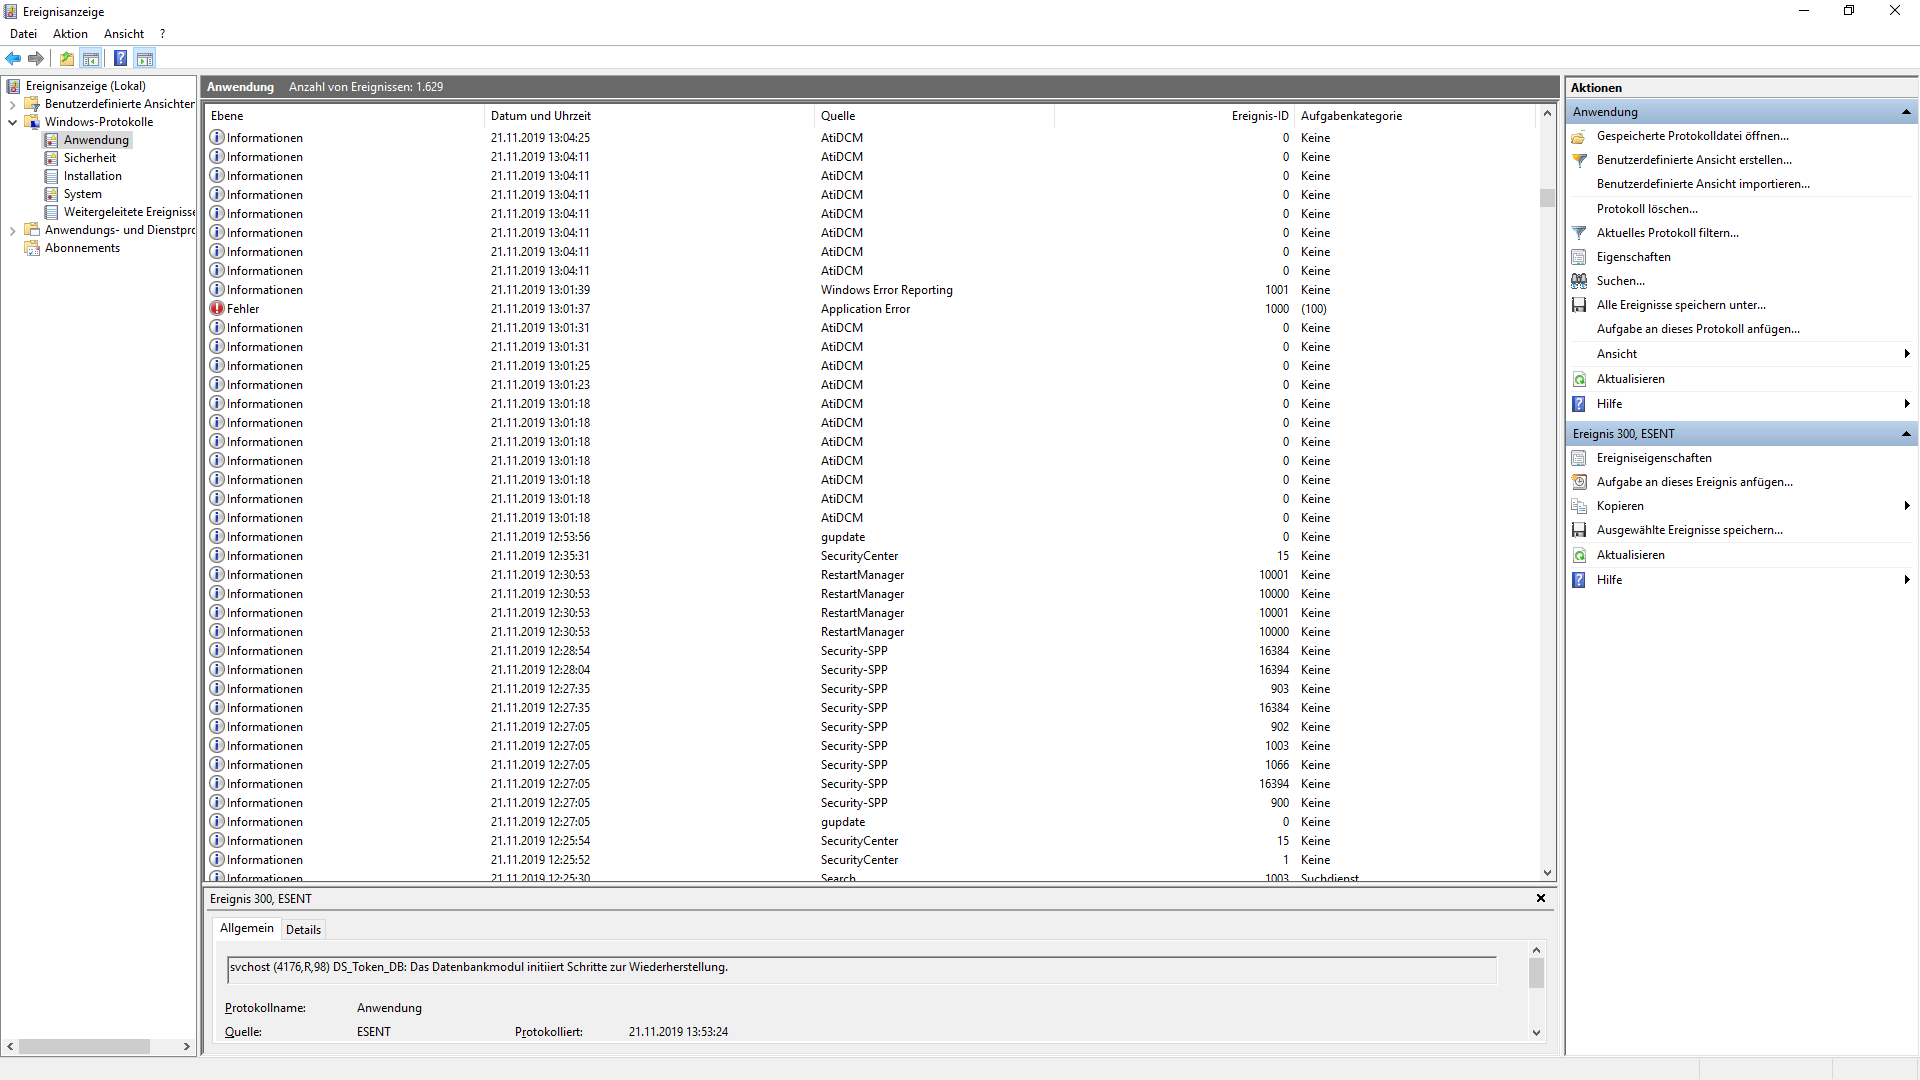Click the binoculars Suchen icon
This screenshot has width=1920, height=1080.
click(x=1579, y=281)
